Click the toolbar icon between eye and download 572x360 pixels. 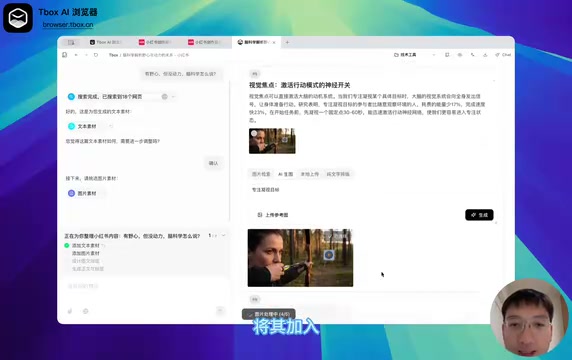pos(473,55)
